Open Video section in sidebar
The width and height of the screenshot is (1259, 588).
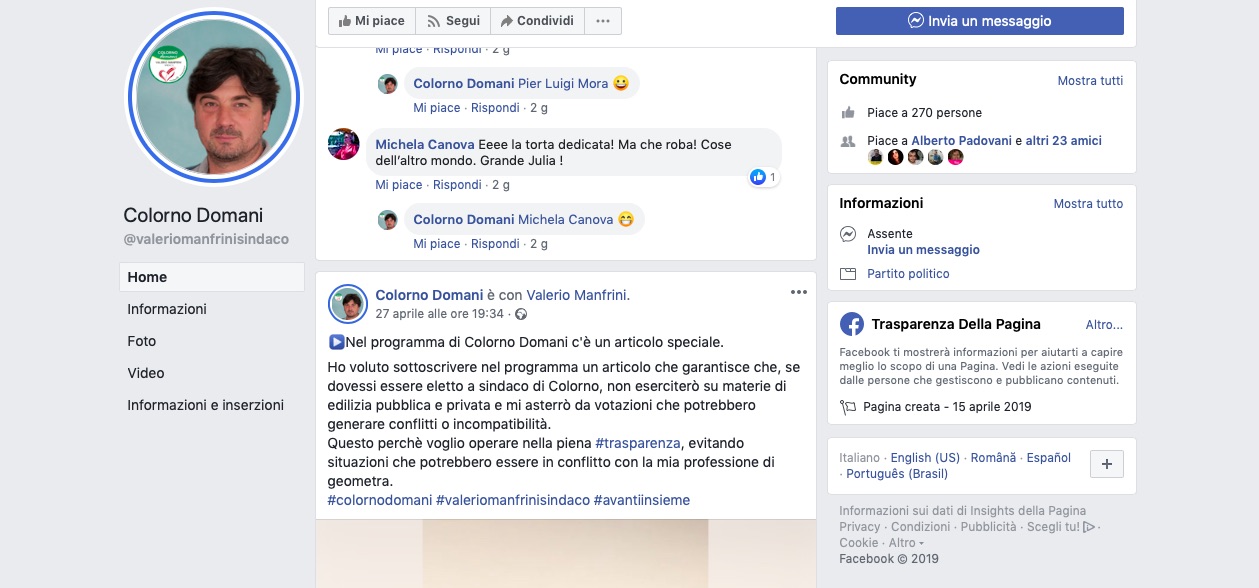[x=146, y=373]
